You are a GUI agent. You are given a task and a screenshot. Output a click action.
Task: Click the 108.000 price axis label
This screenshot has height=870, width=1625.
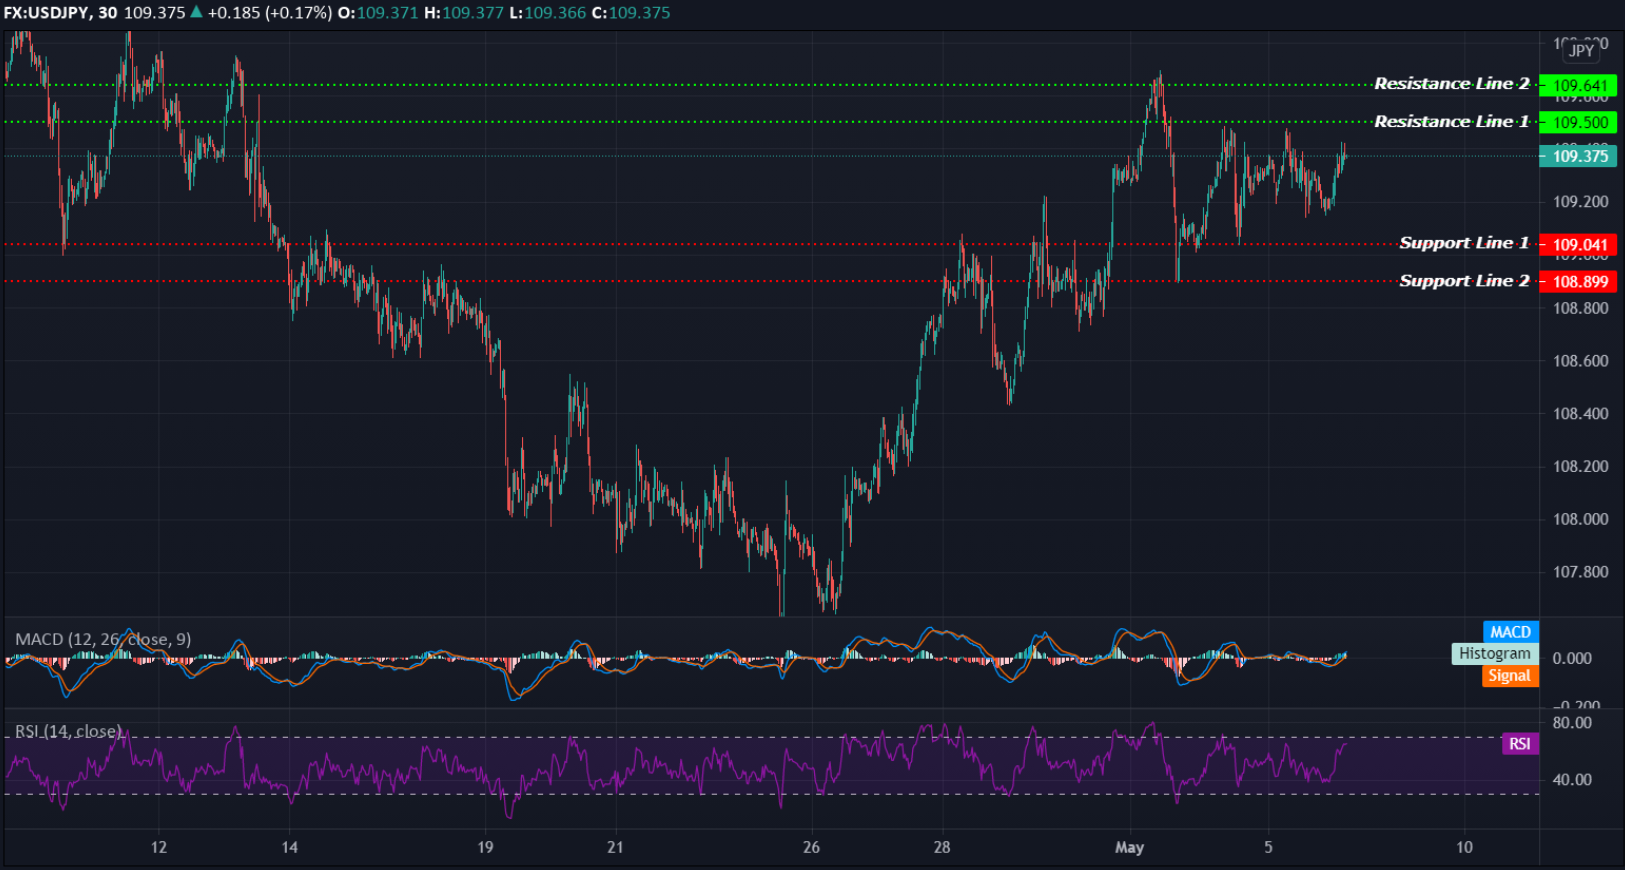point(1580,519)
